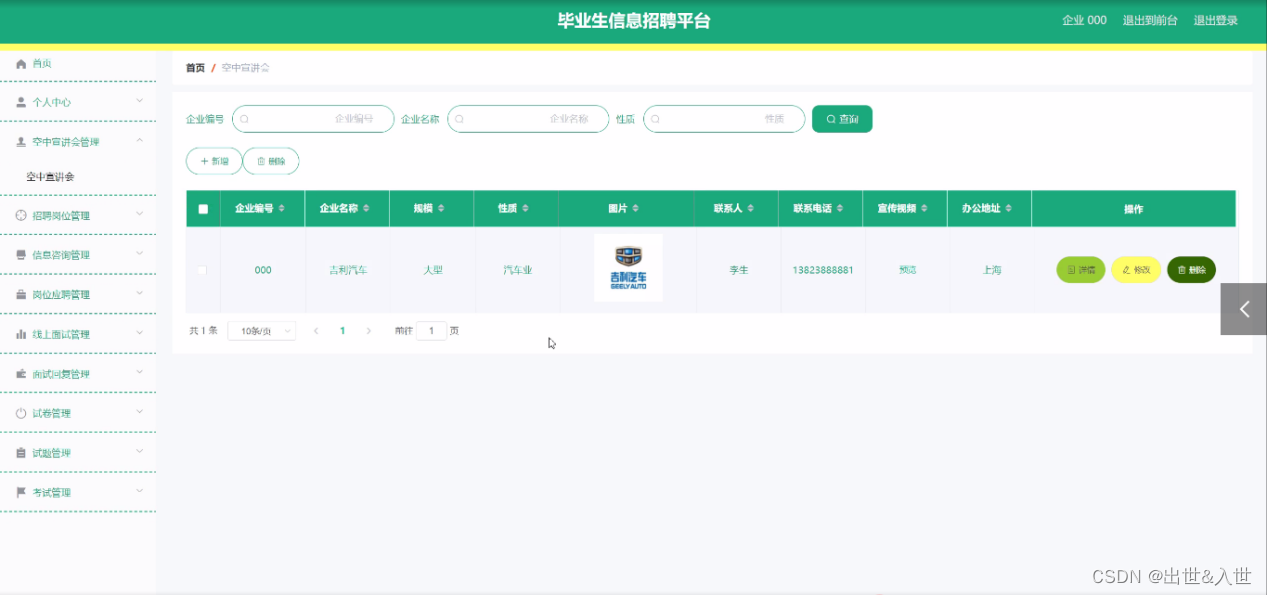The image size is (1267, 595).
Task: Expand the 个人中心 menu chevron
Action: 140,101
